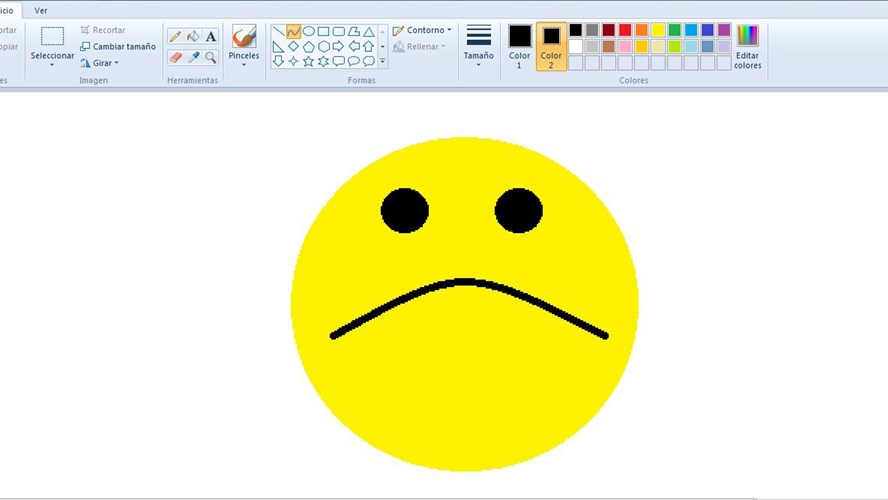Click the shapes gallery expand arrow

(383, 61)
